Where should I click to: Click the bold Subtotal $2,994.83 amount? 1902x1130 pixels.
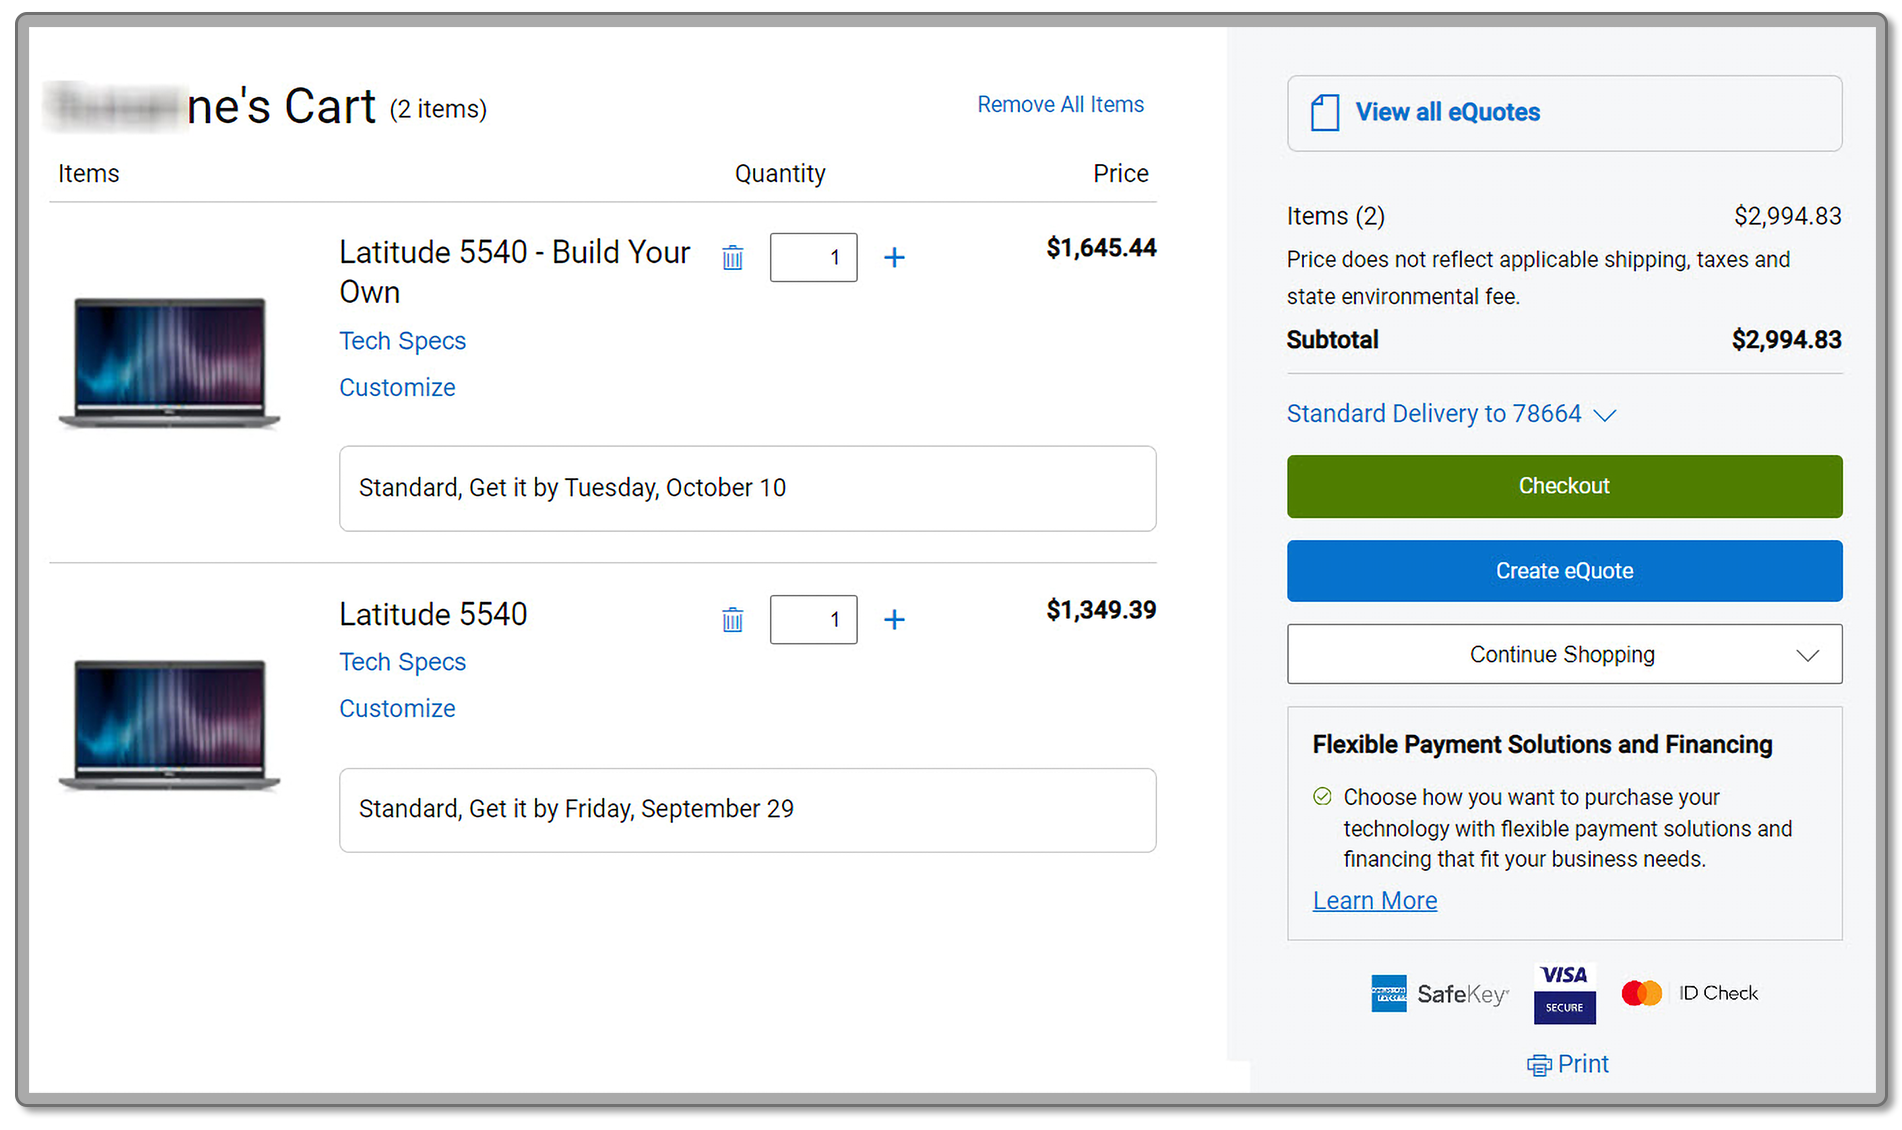tap(1786, 340)
